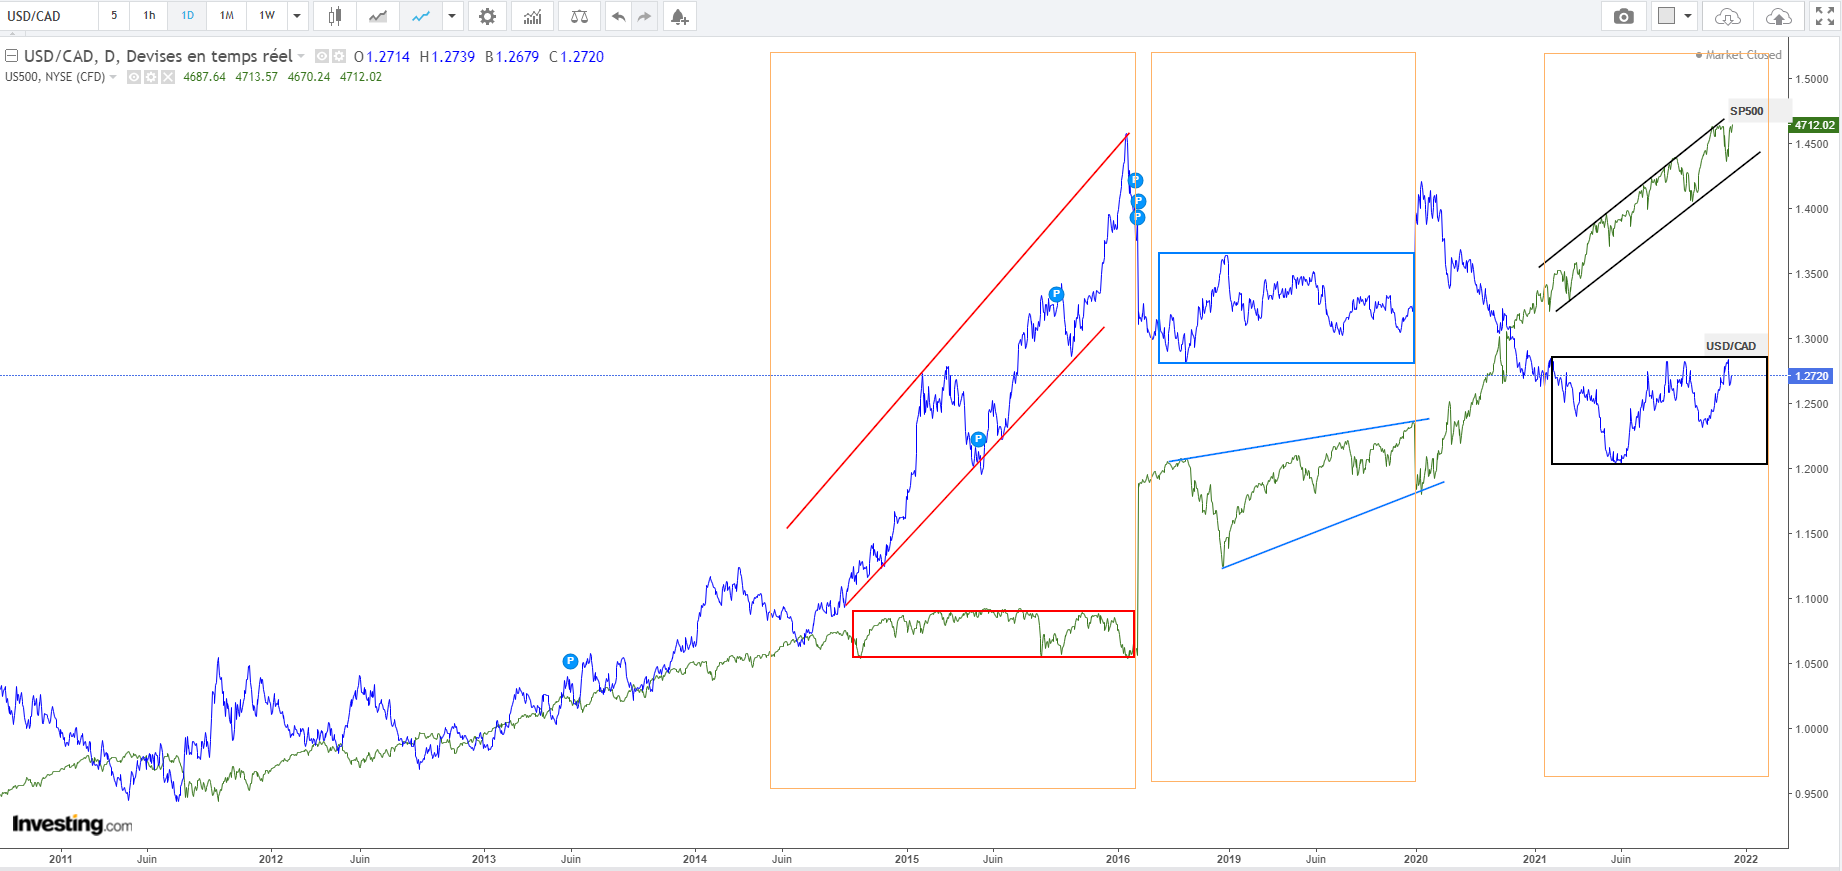
Task: Click the 0.9500 price axis label
Action: [1812, 794]
